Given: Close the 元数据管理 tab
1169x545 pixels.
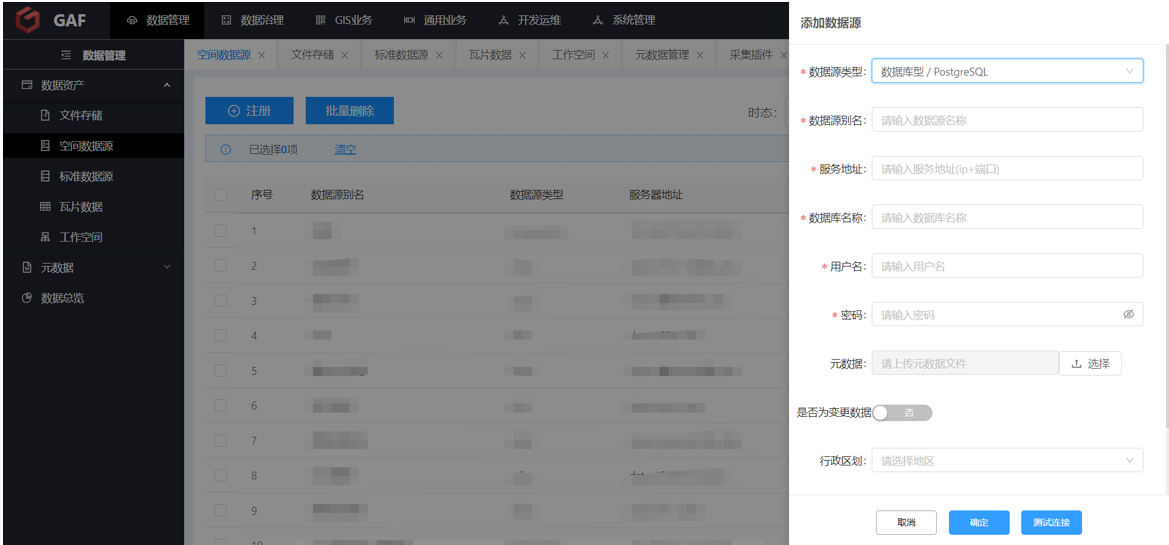Looking at the screenshot, I should point(700,55).
